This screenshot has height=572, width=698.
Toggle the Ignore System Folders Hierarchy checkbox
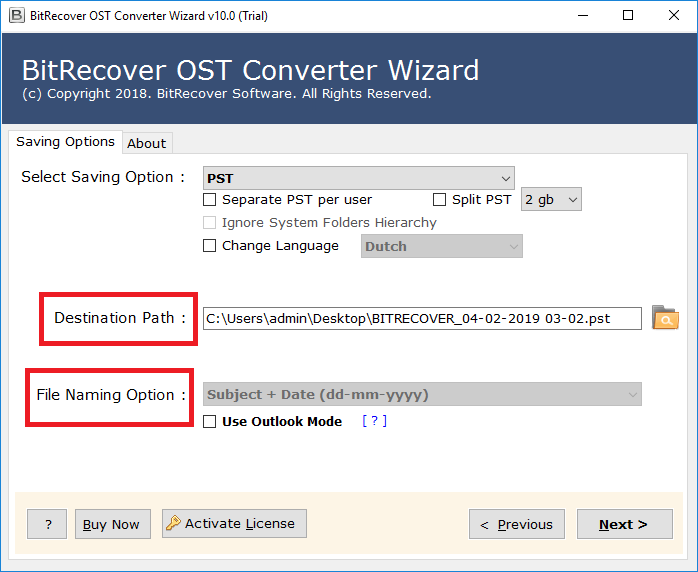(x=210, y=223)
